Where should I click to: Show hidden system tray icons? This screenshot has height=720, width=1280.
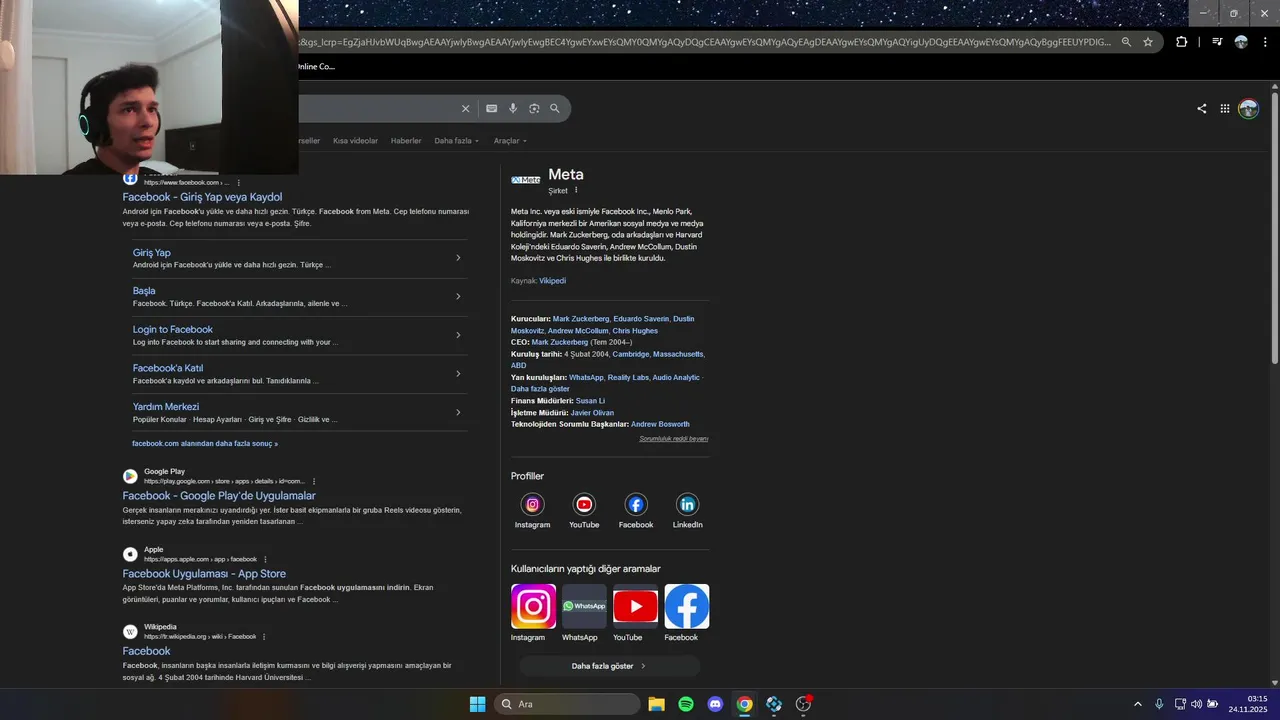1137,704
